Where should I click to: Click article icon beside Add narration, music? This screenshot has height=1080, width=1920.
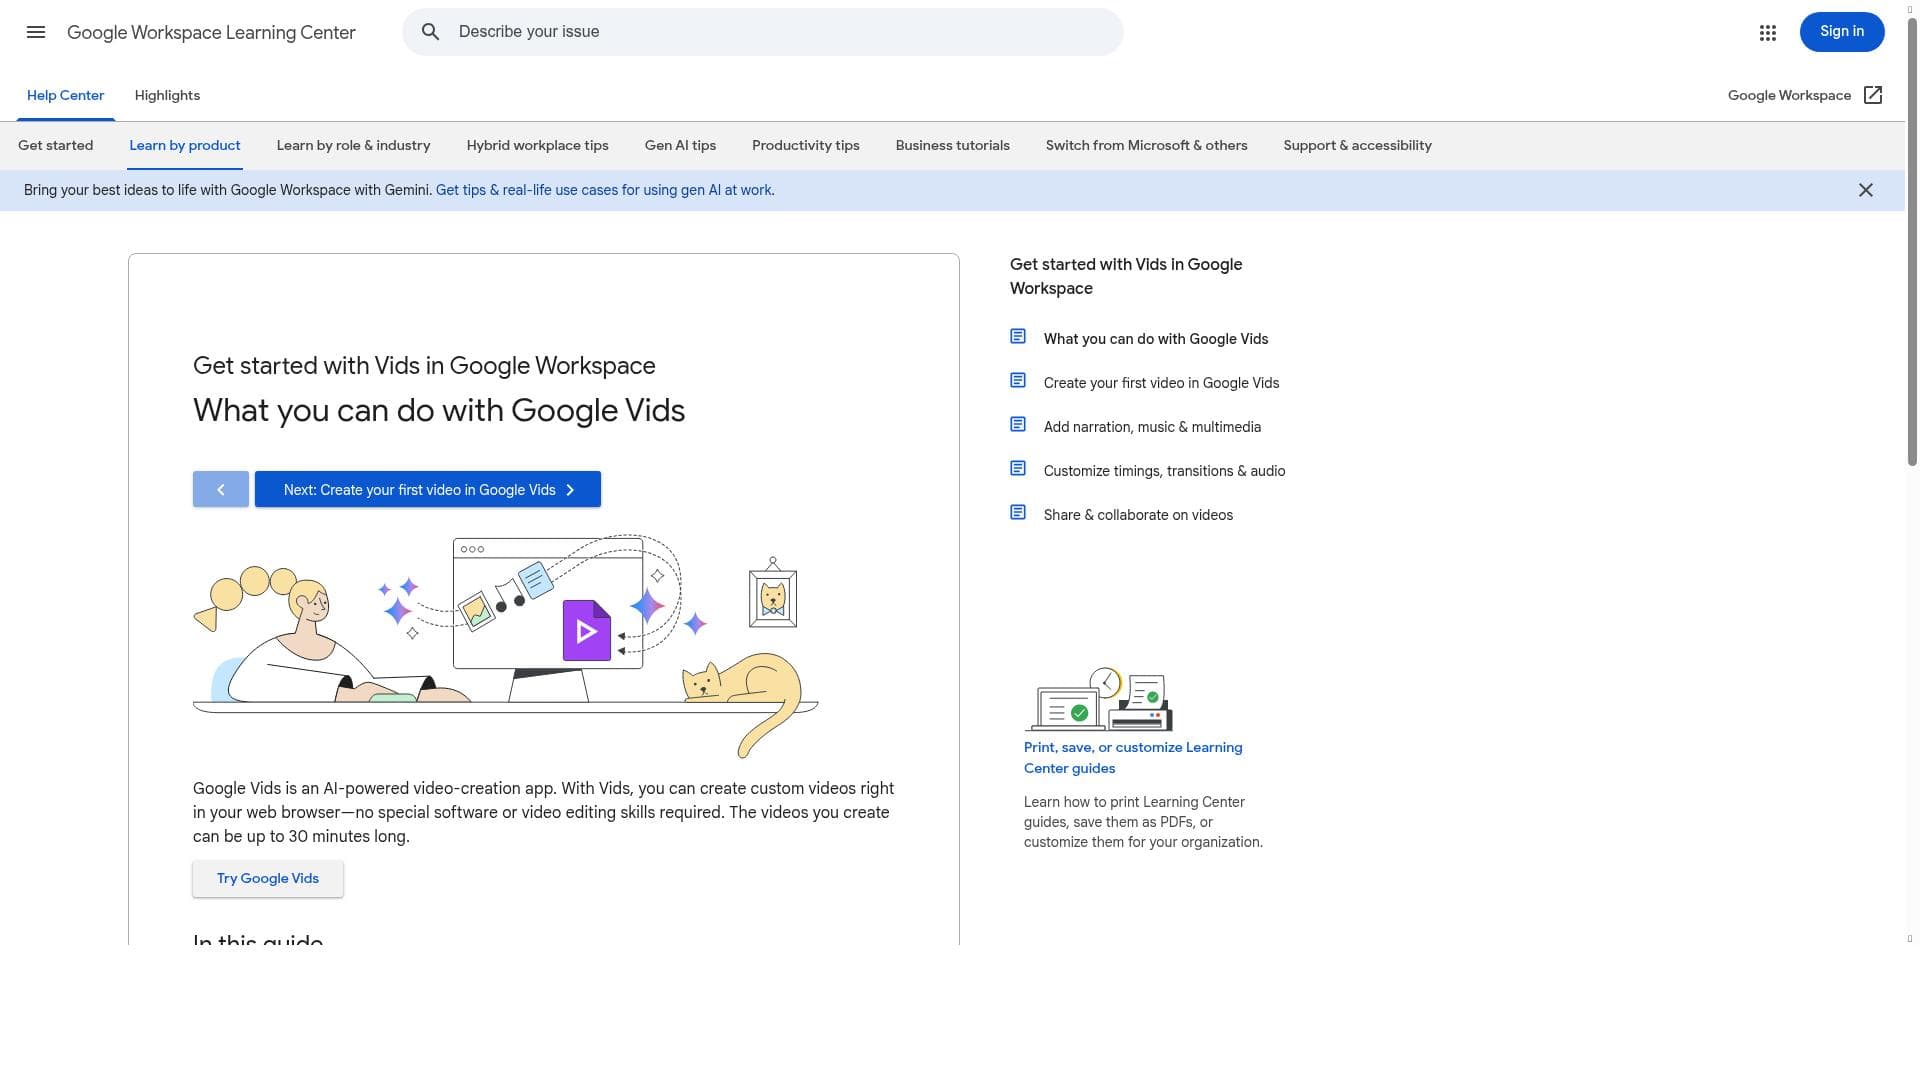tap(1018, 425)
